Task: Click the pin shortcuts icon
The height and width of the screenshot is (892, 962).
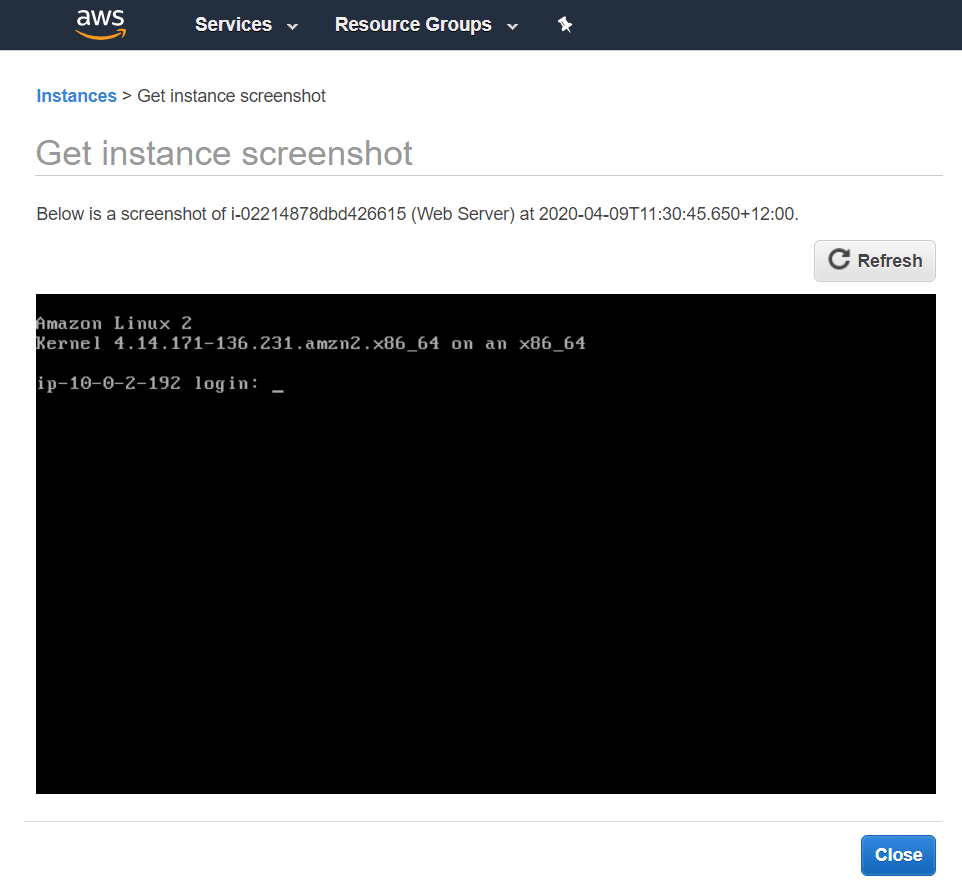Action: (x=565, y=25)
